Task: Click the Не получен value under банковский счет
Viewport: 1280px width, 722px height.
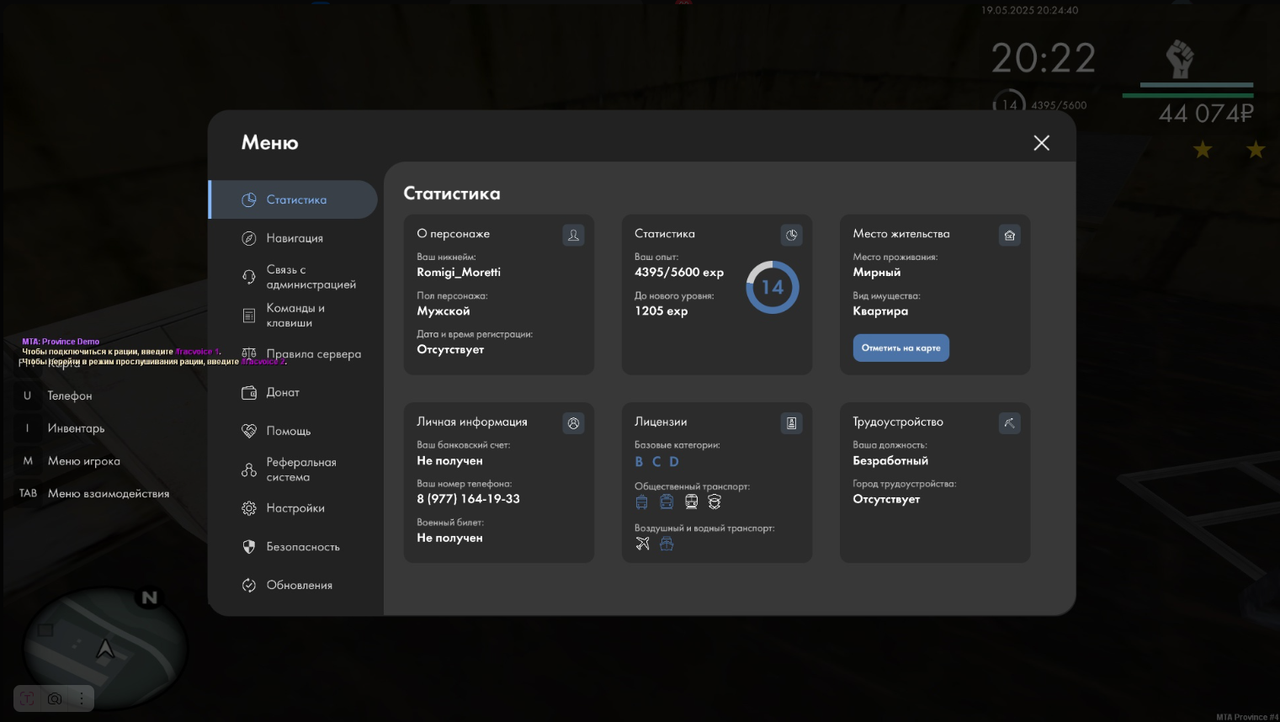Action: pyautogui.click(x=450, y=461)
